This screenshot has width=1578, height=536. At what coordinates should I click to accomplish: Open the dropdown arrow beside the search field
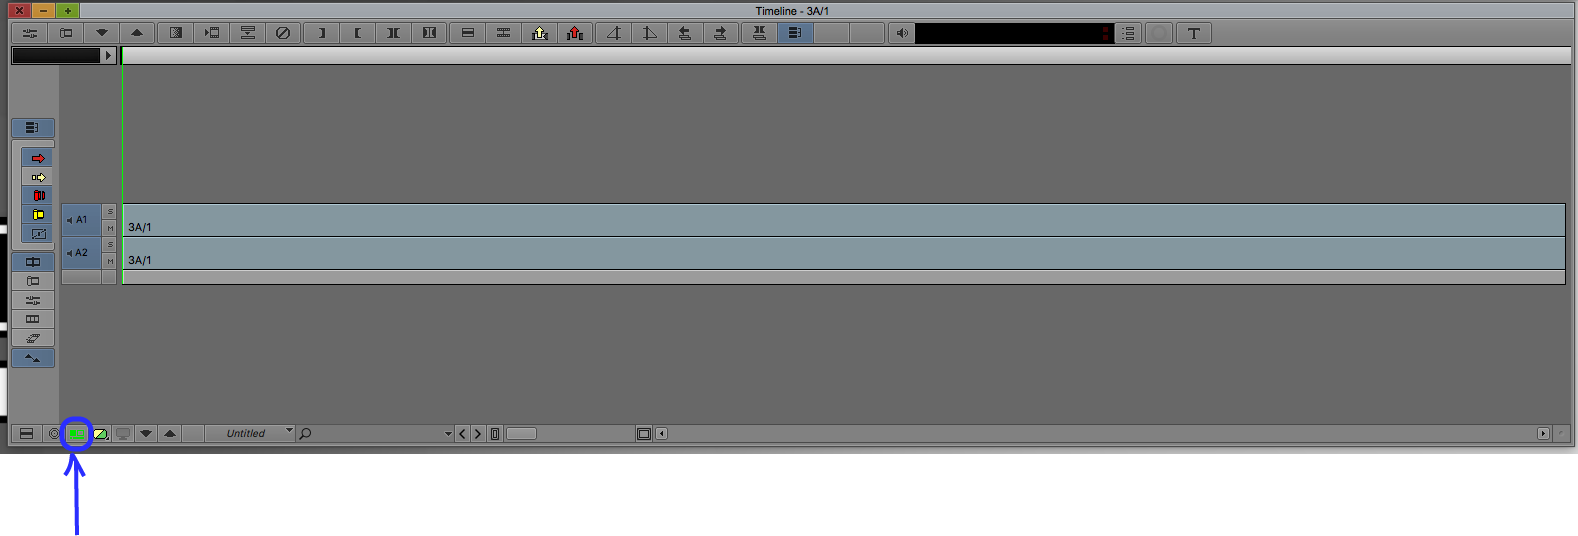(448, 434)
